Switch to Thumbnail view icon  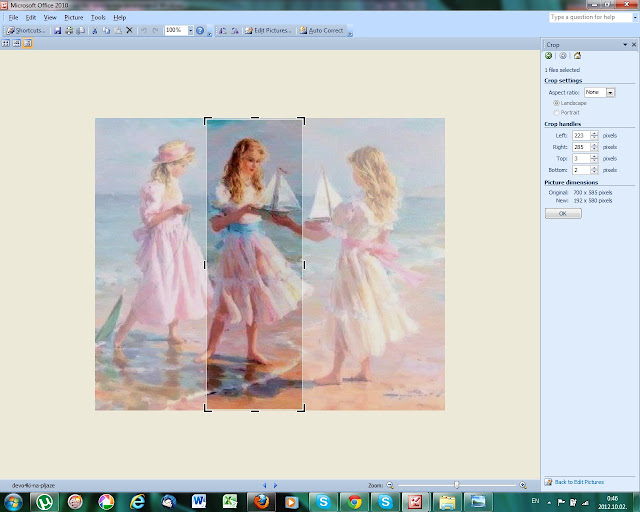[x=6, y=44]
